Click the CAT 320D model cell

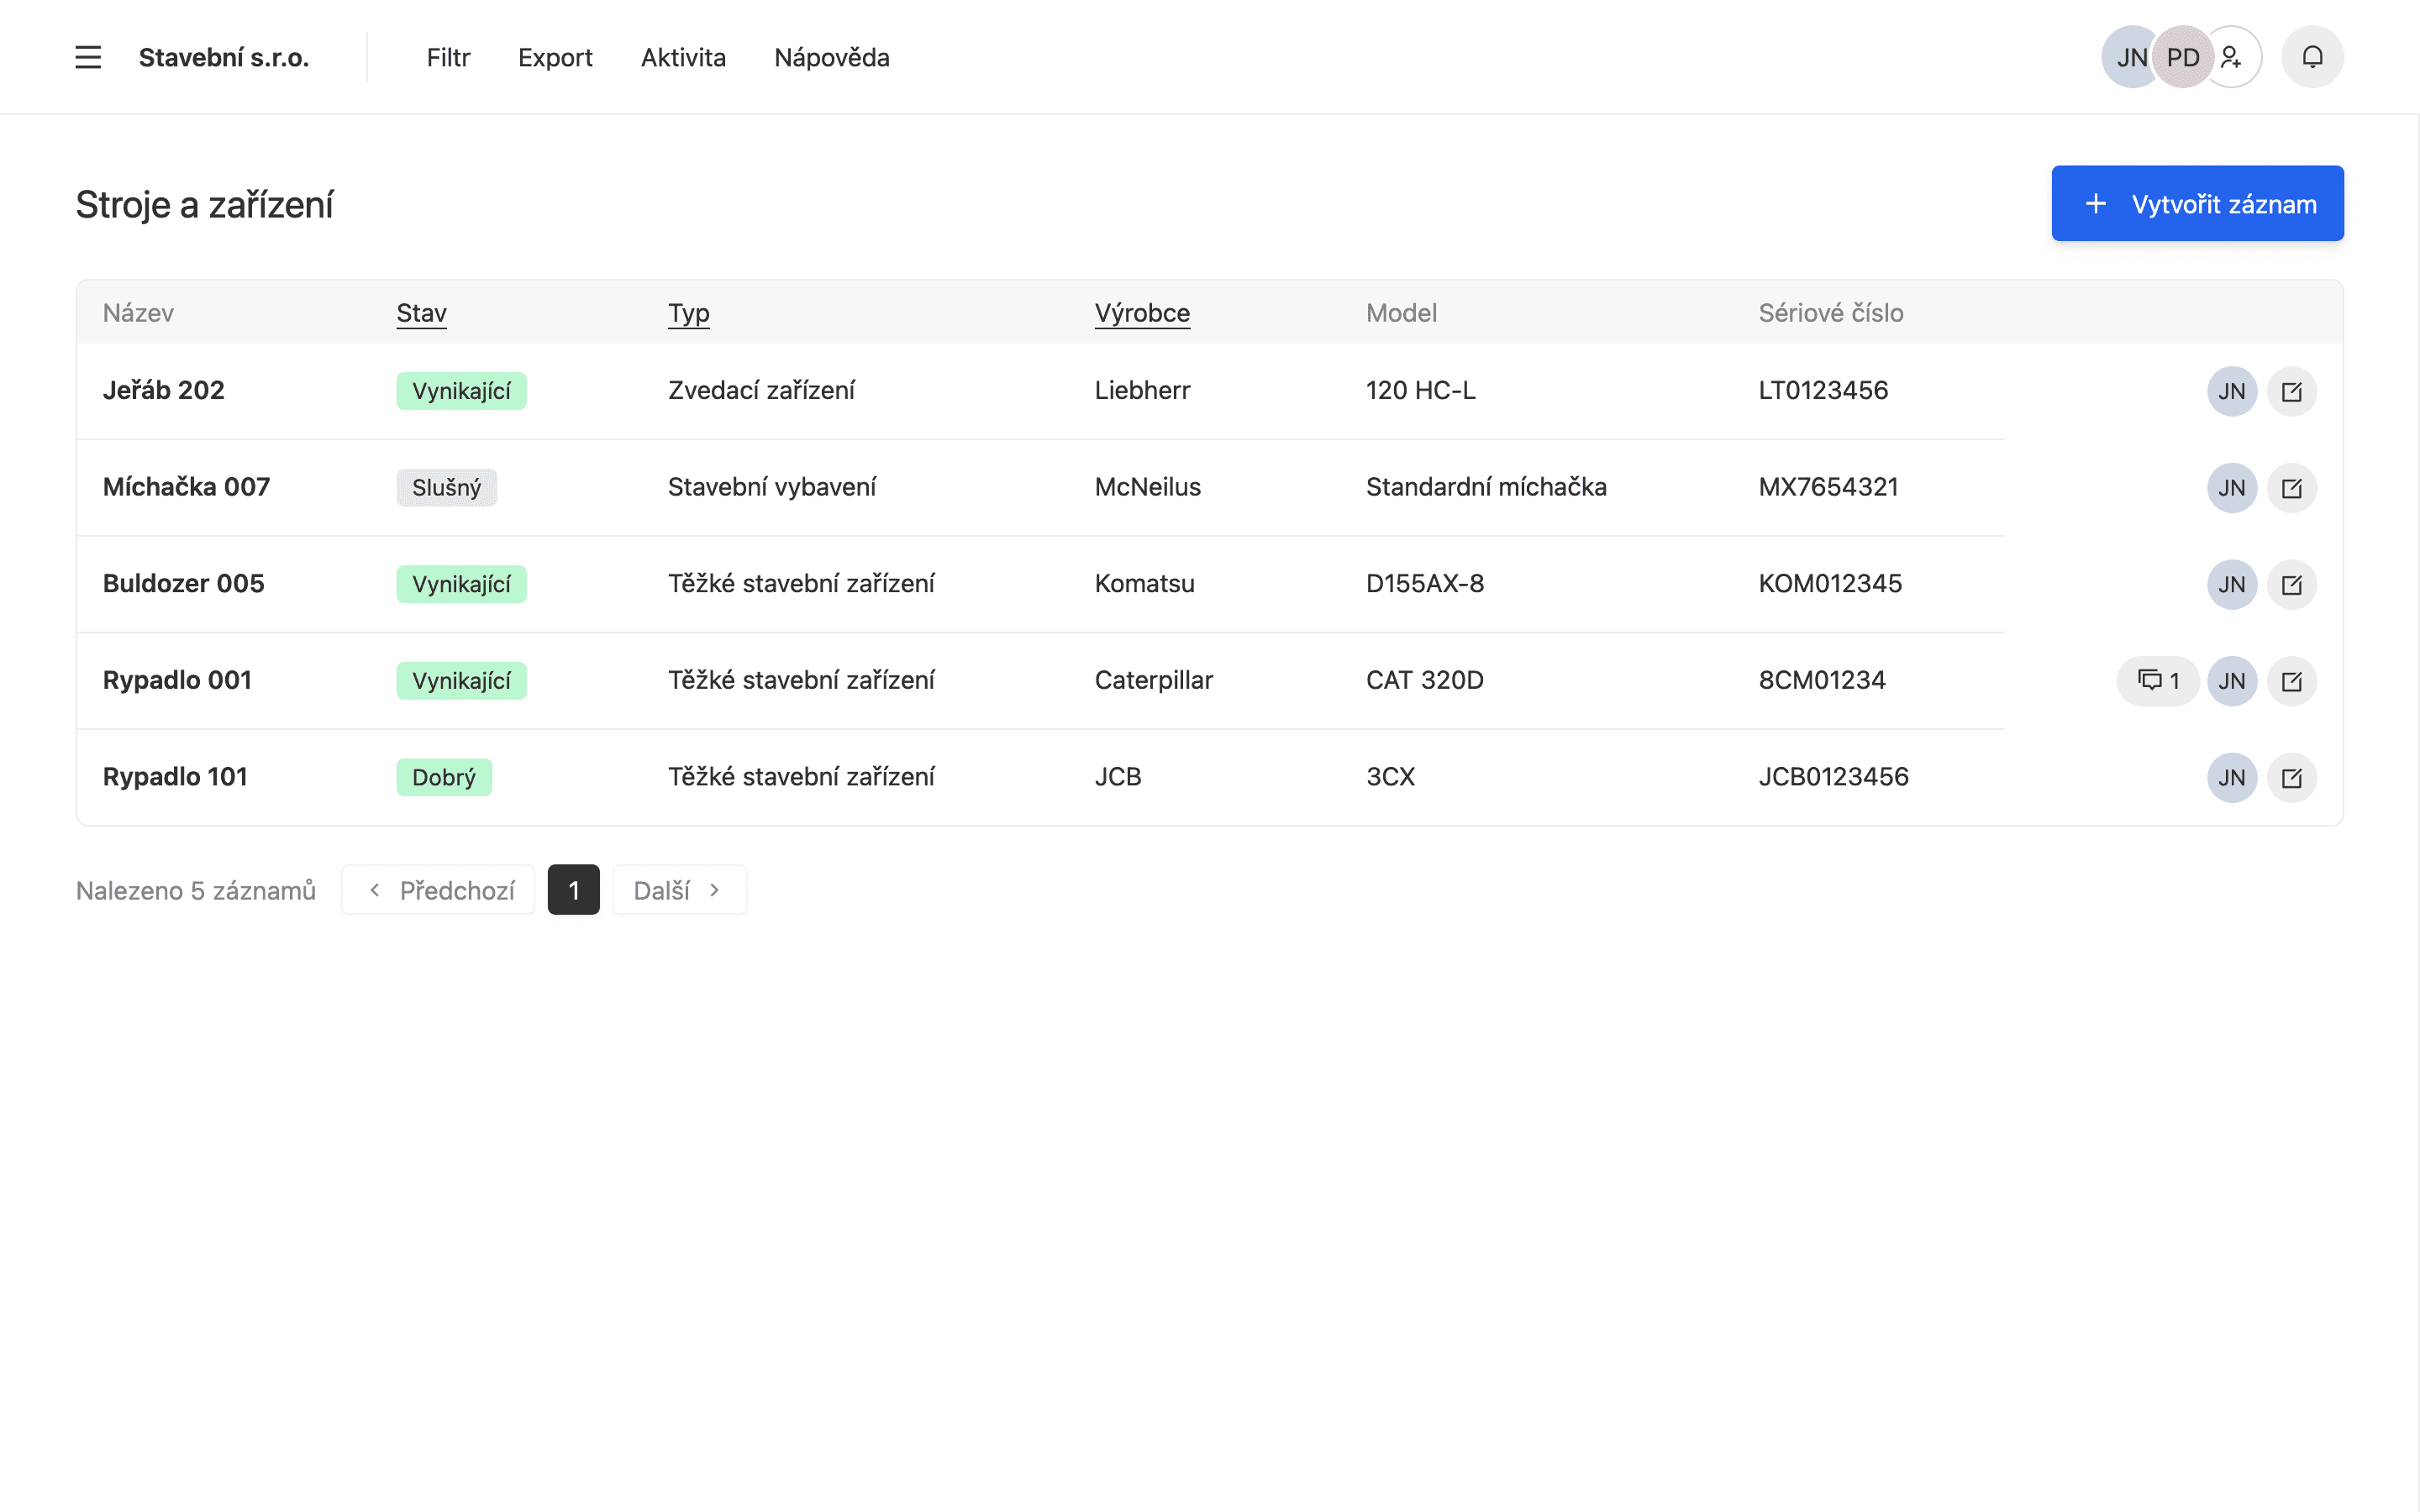(1424, 680)
